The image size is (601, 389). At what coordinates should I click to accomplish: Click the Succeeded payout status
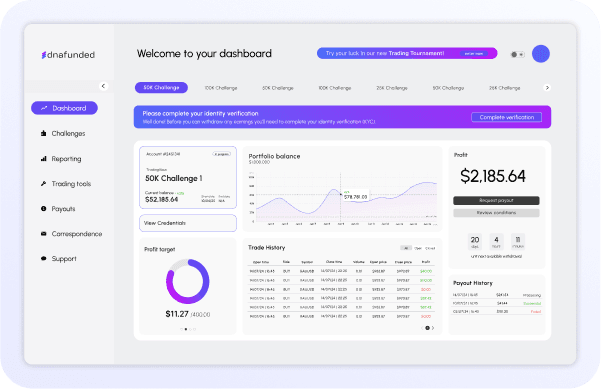532,304
